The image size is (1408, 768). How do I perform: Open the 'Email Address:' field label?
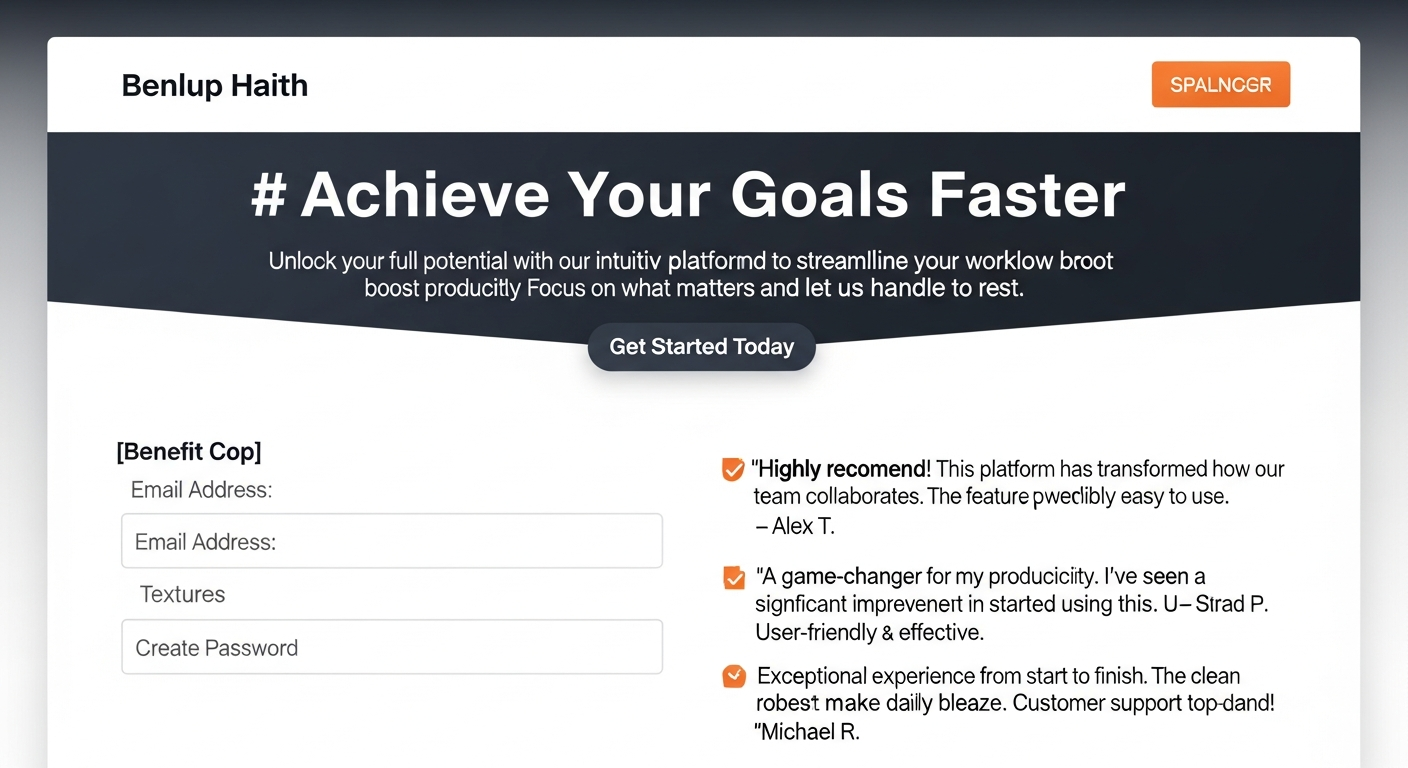point(200,490)
